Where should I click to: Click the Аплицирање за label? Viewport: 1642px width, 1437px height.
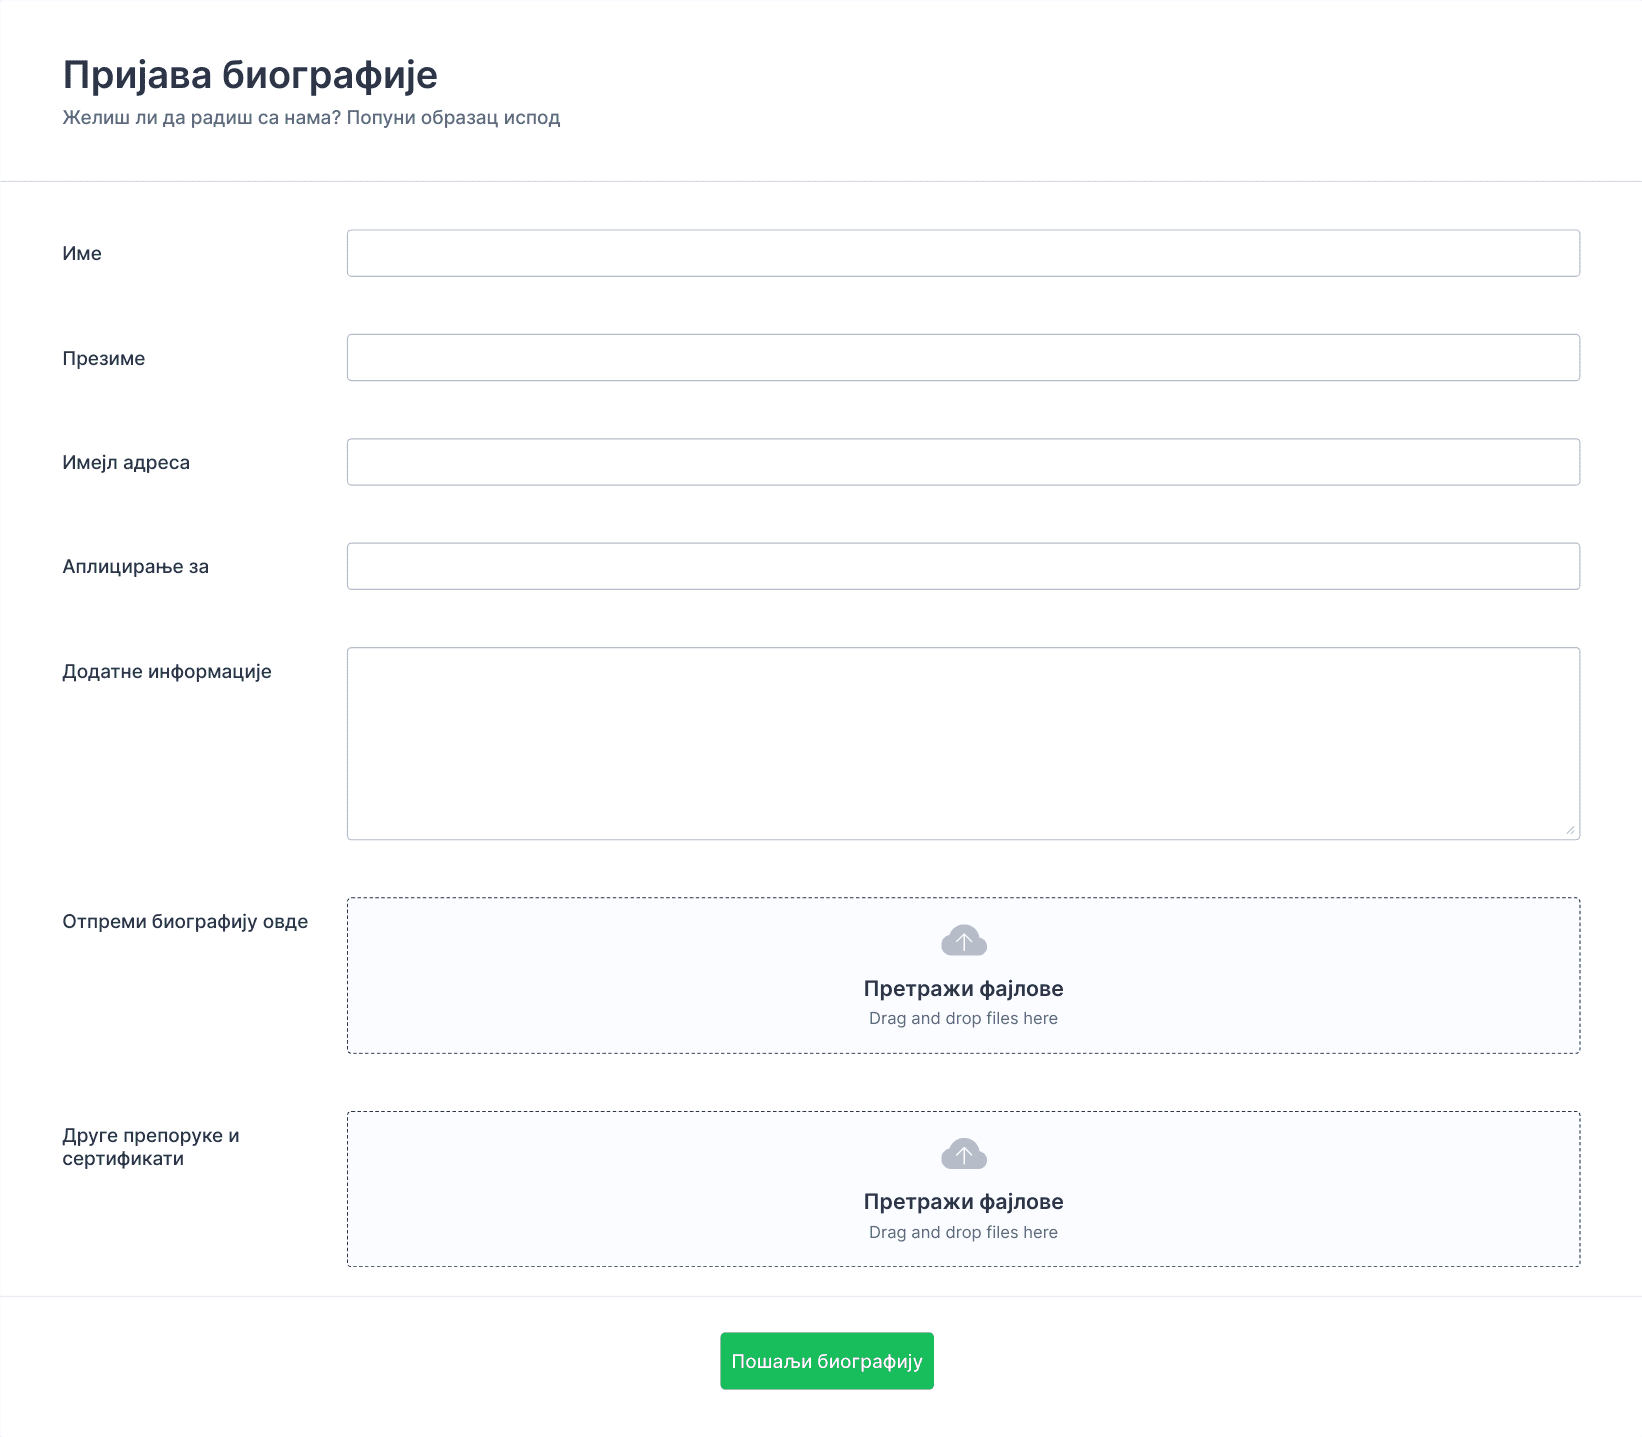(136, 567)
